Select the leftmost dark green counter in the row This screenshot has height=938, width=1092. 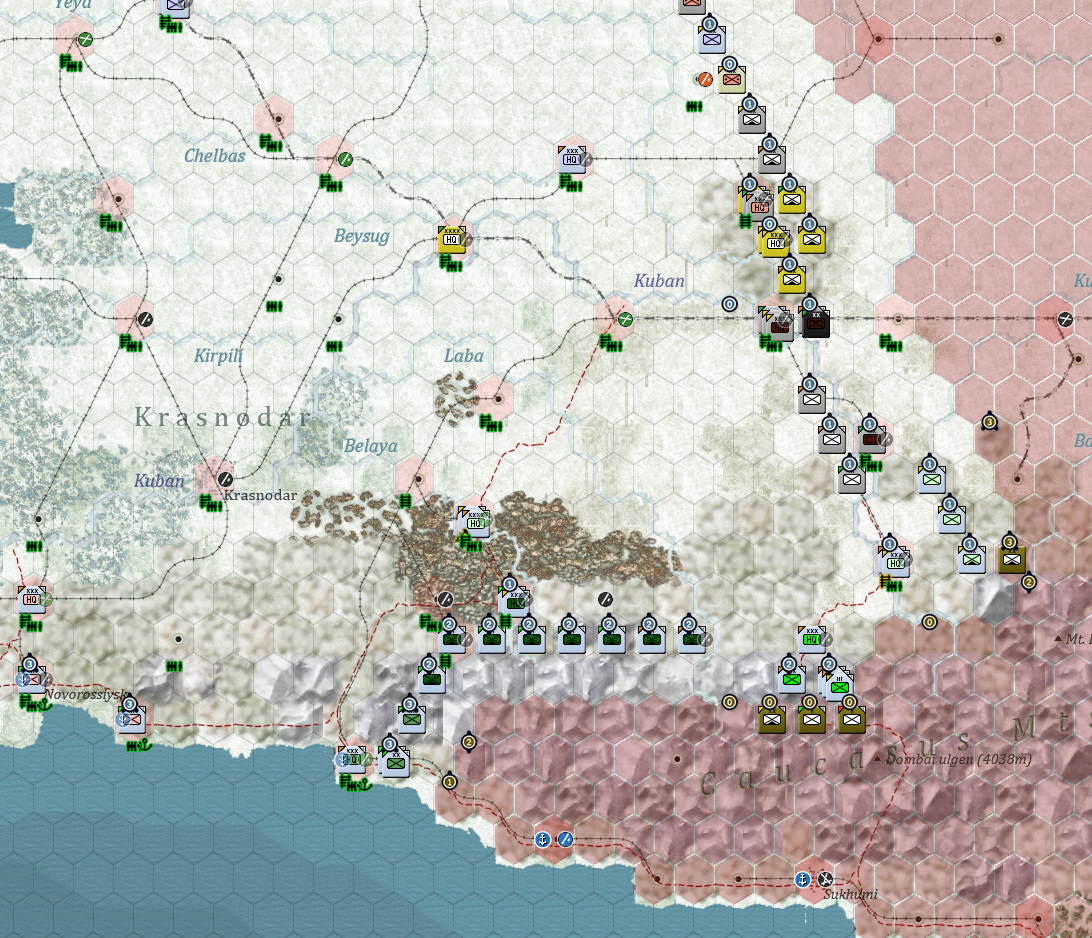[x=451, y=639]
